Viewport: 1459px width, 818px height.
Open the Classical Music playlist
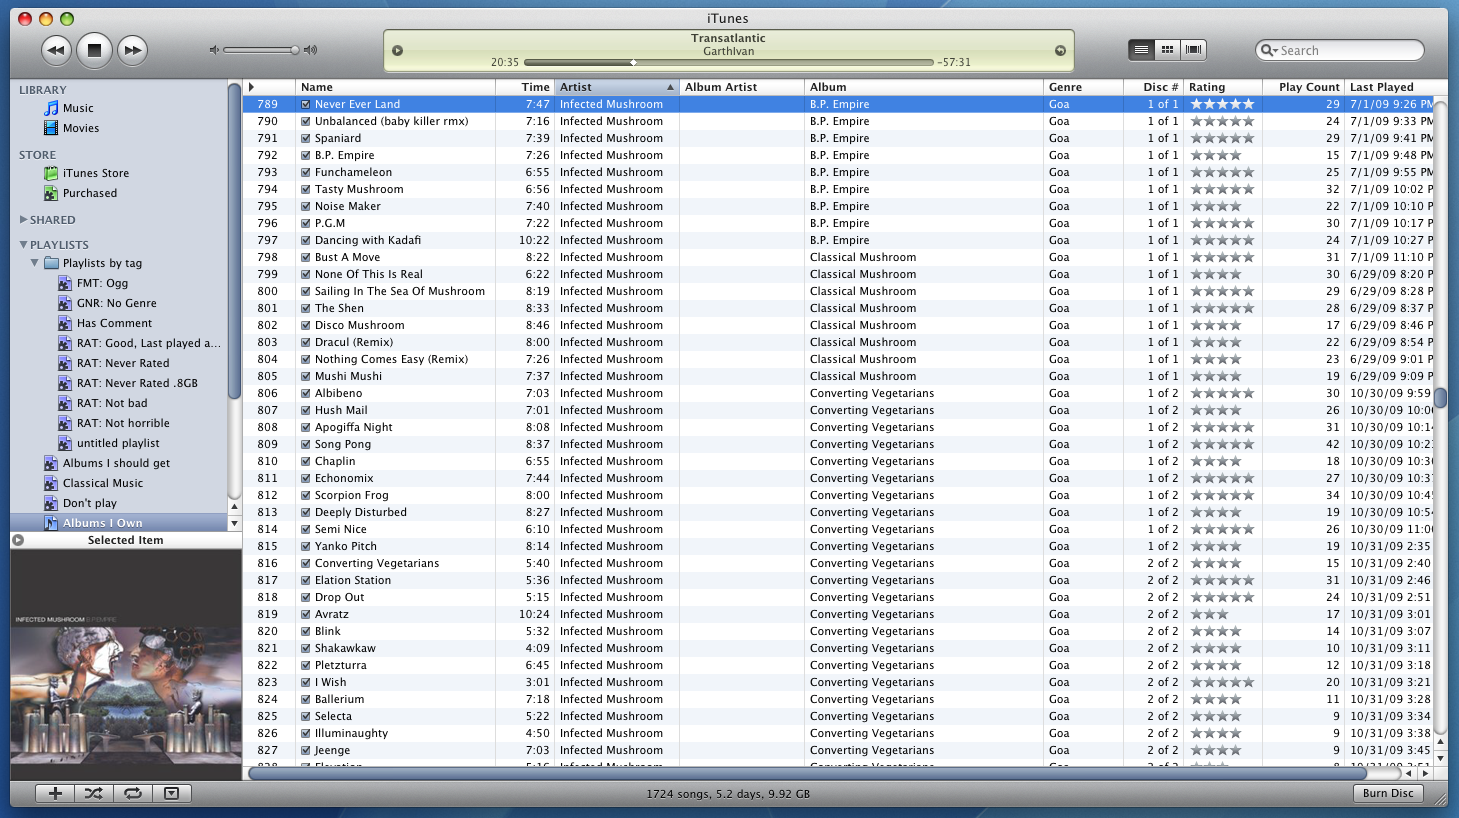coord(93,483)
